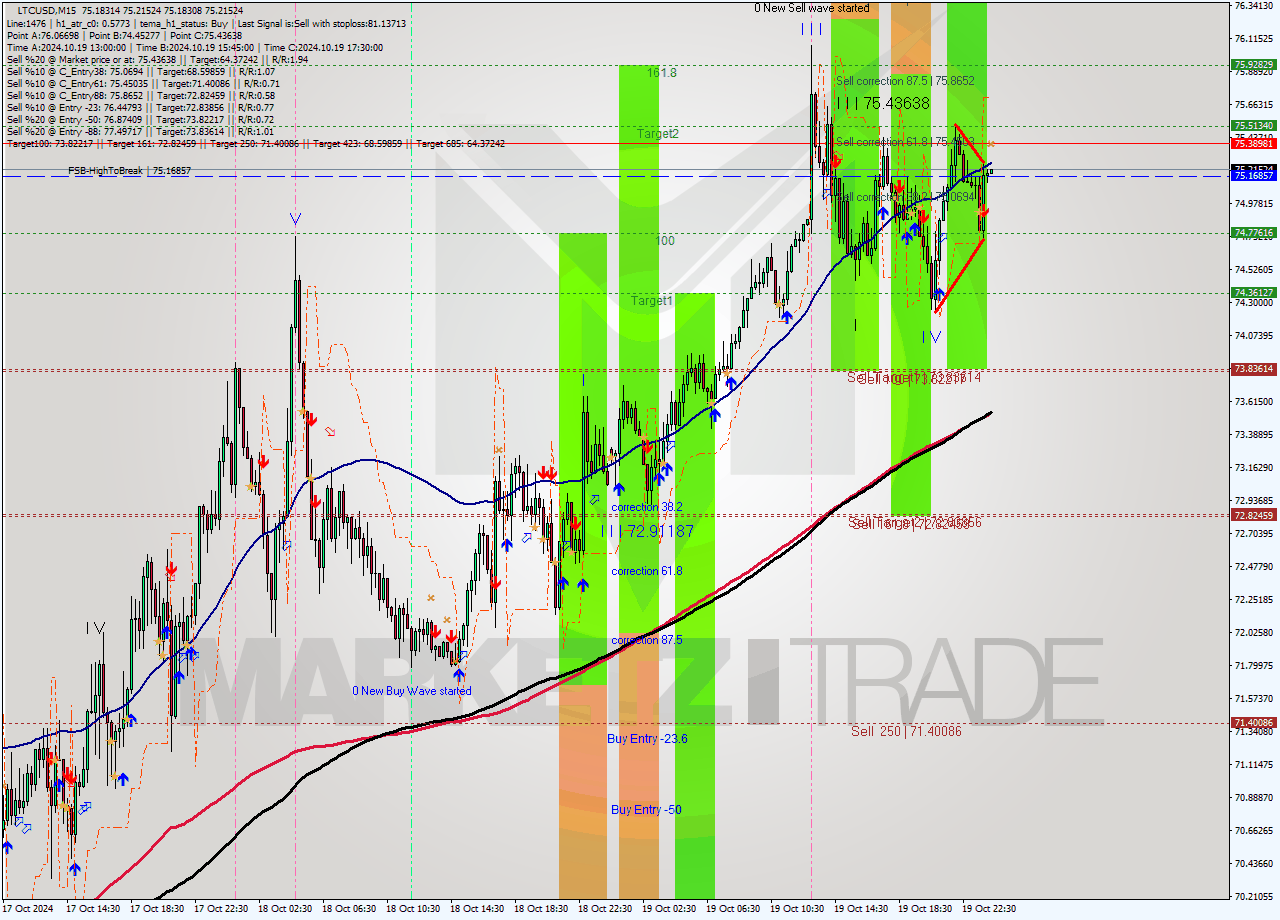Select the blue 'correction 87.5' label
Viewport: 1280px width, 920px height.
pyautogui.click(x=647, y=639)
